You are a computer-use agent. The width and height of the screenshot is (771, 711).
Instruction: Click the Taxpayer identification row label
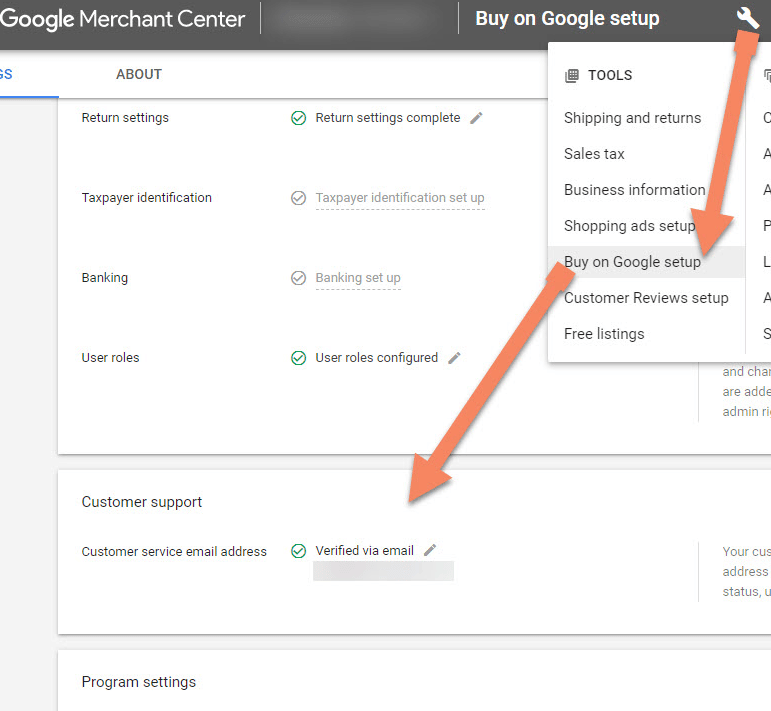pyautogui.click(x=147, y=198)
